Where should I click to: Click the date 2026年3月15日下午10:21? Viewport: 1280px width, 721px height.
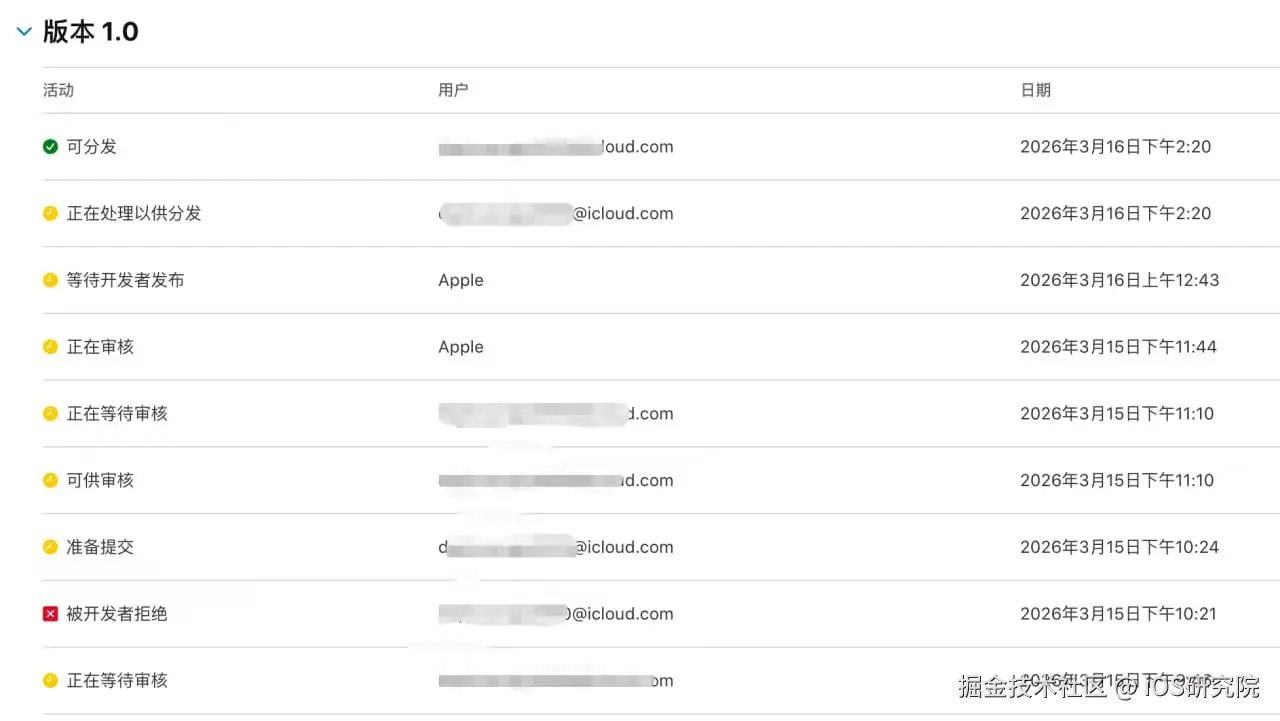click(1118, 614)
